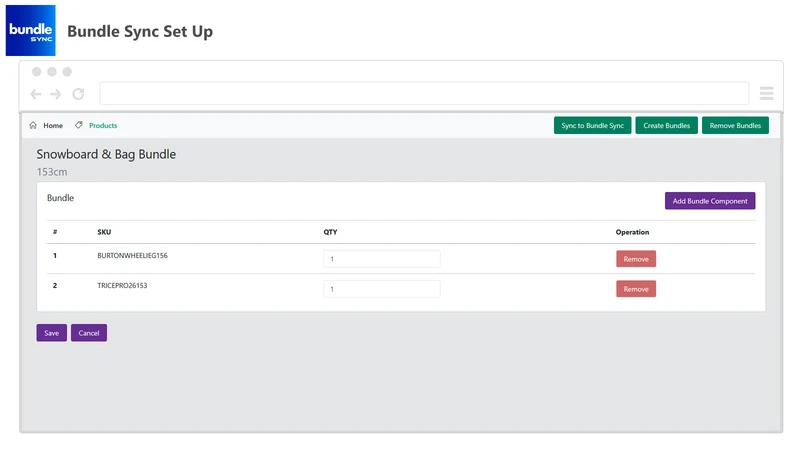Click the Operation column header

click(x=632, y=232)
